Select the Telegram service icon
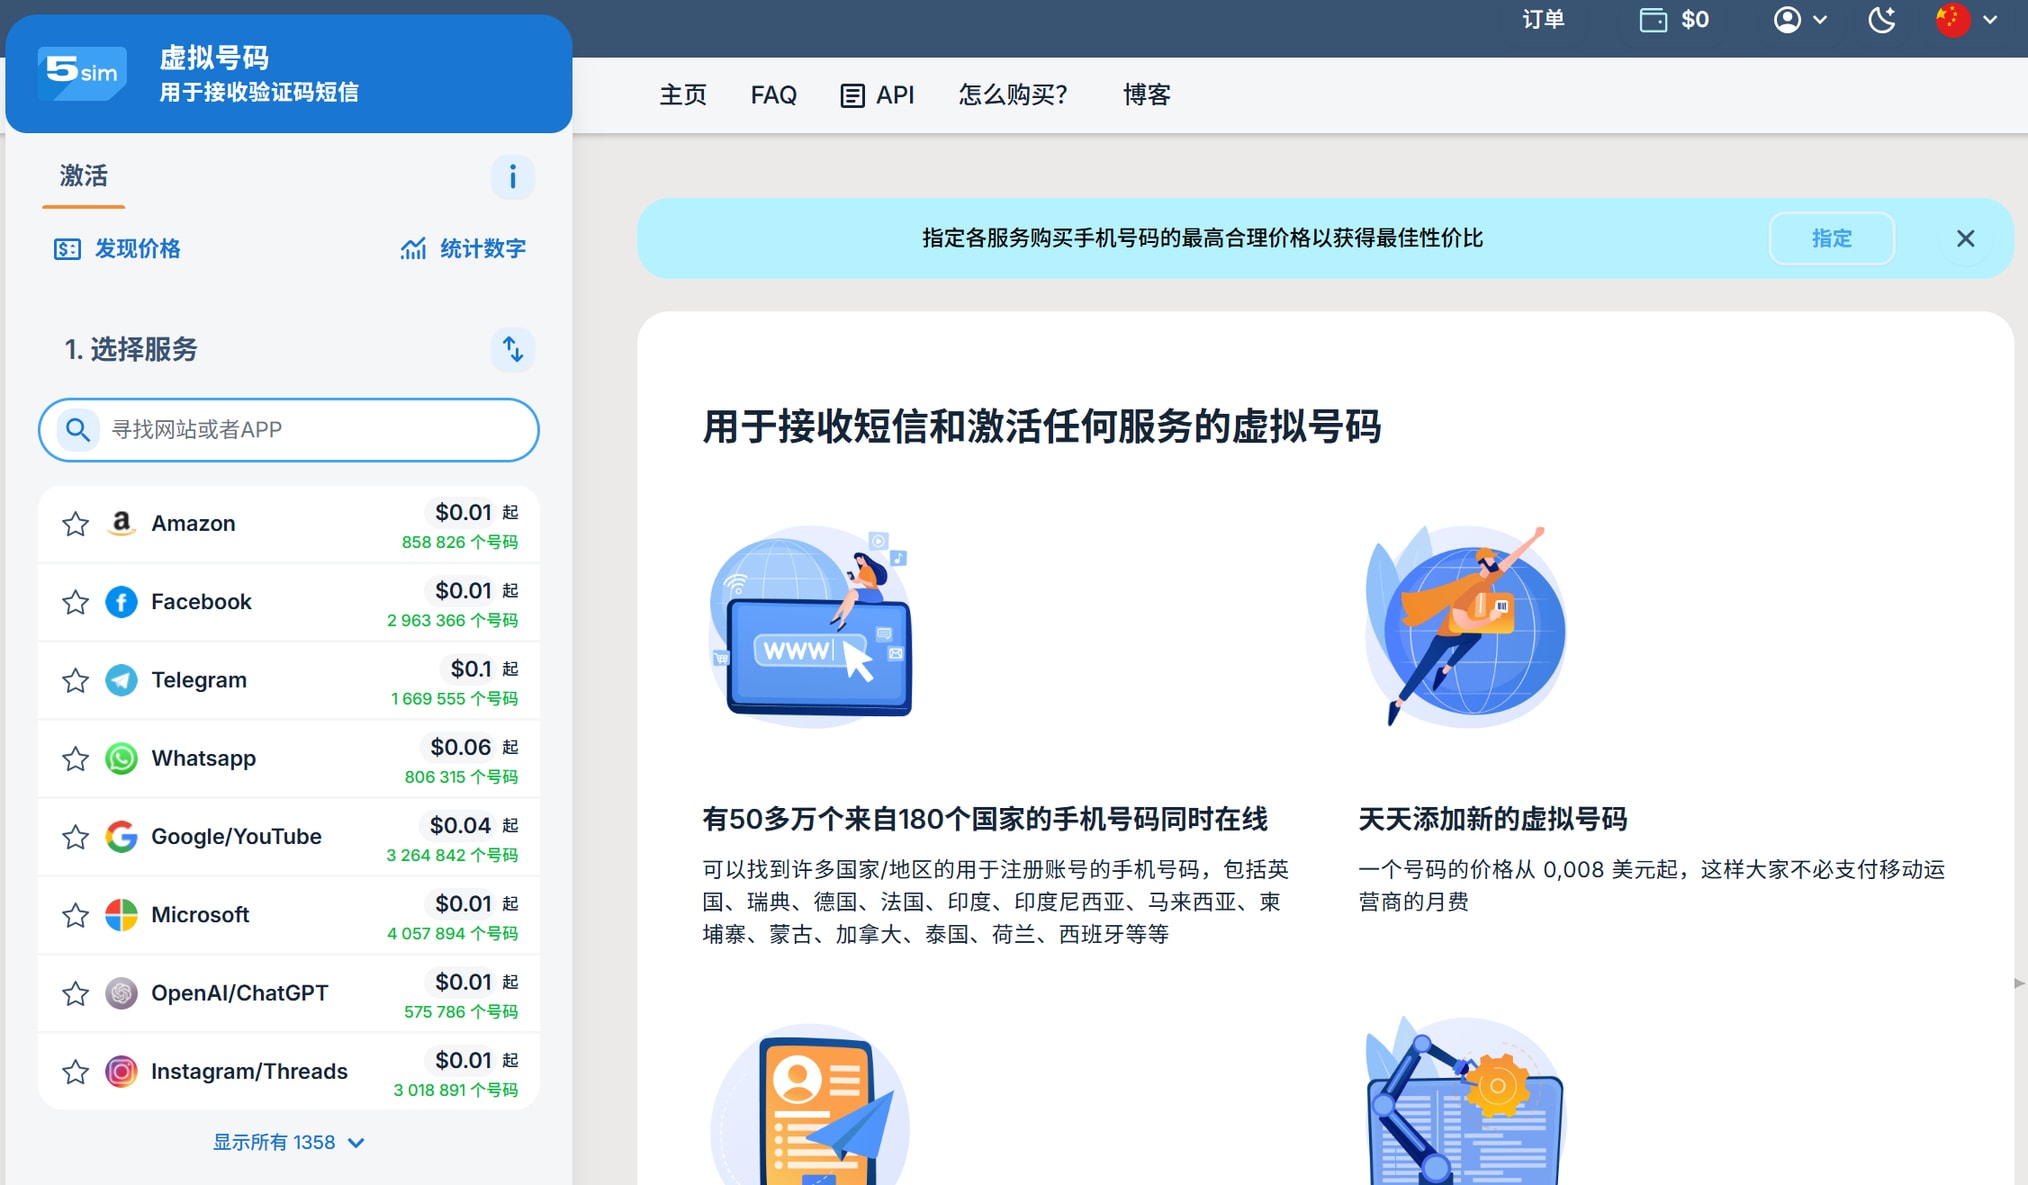Viewport: 2028px width, 1185px height. [121, 680]
